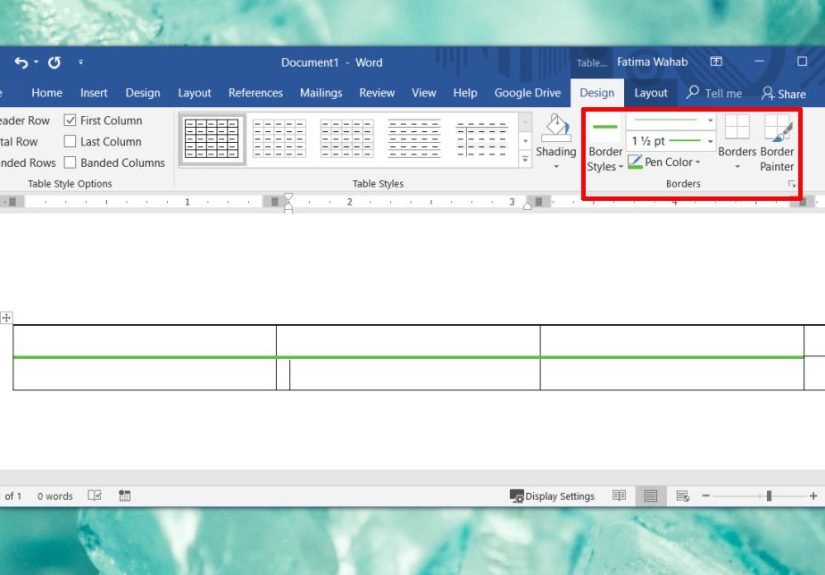Click the proofing check icon in status bar
The height and width of the screenshot is (575, 825).
coord(95,496)
